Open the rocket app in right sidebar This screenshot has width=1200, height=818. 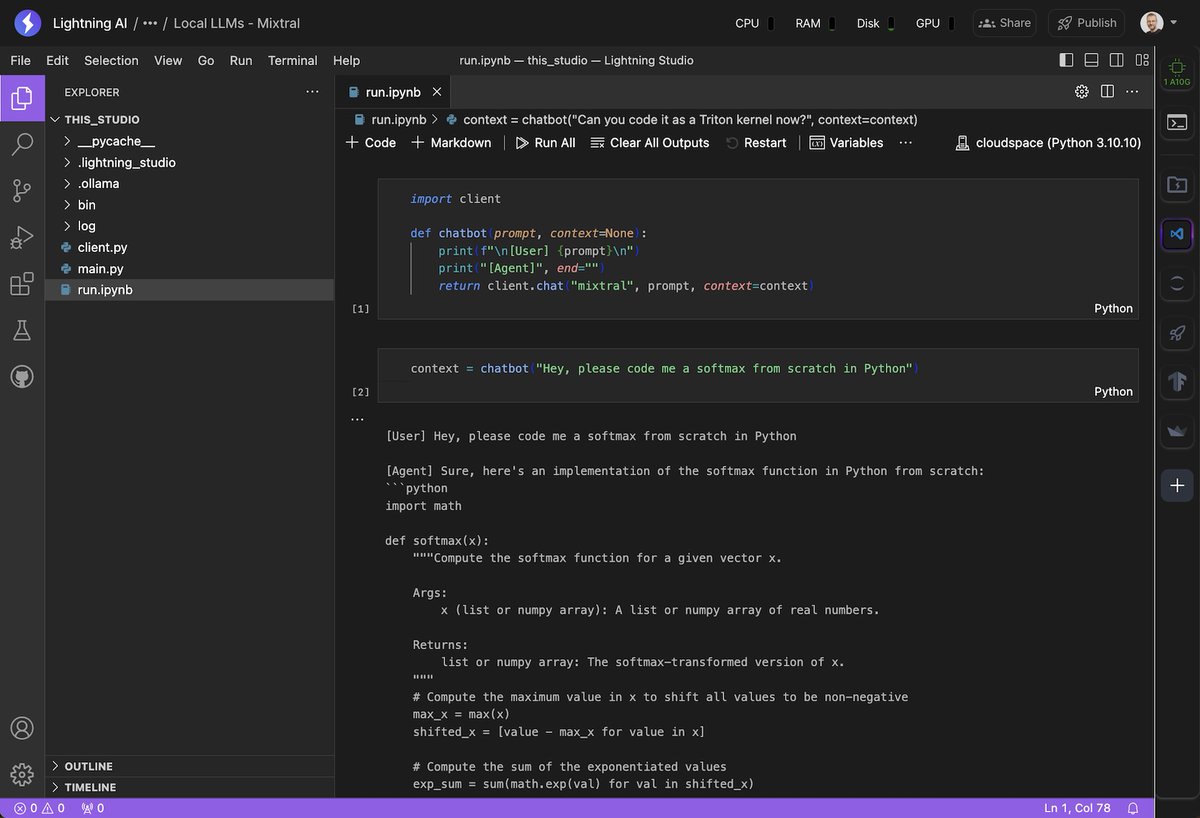pyautogui.click(x=1177, y=333)
